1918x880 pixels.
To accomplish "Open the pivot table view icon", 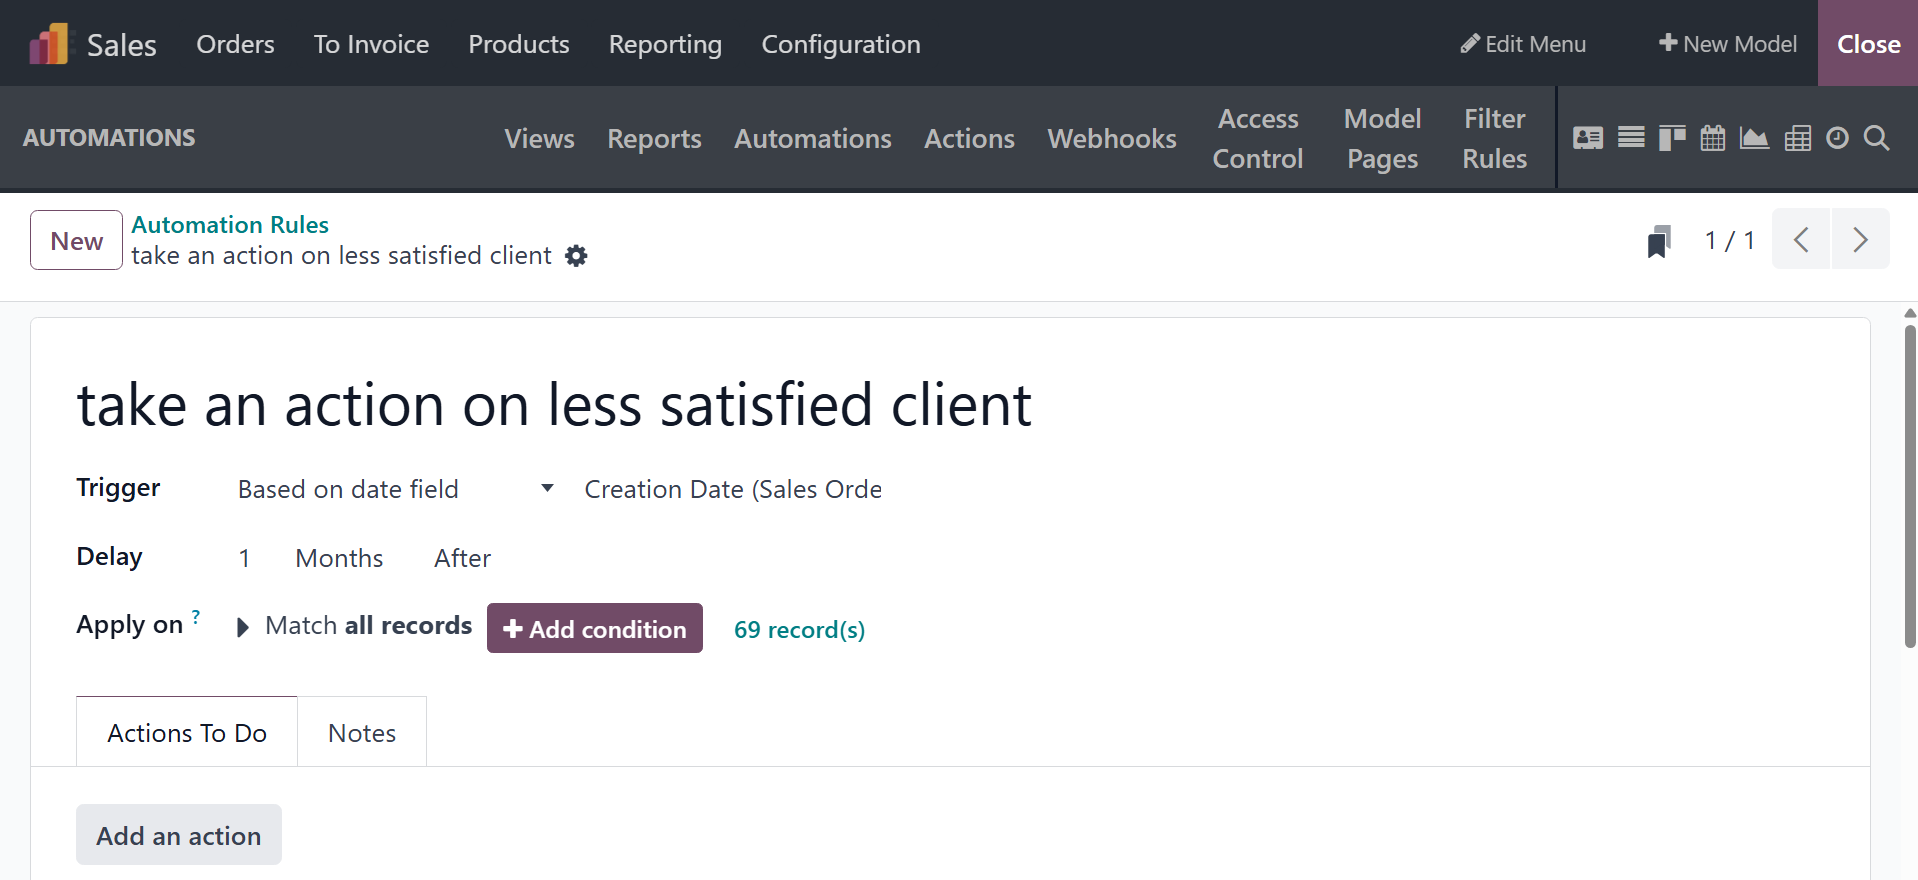I will coord(1797,138).
